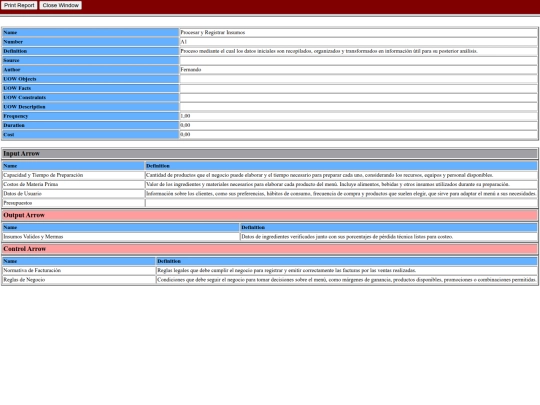Click 'Capacidad y Tiempo de Preparación' input name
Image resolution: width=540 pixels, height=405 pixels.
click(43, 175)
